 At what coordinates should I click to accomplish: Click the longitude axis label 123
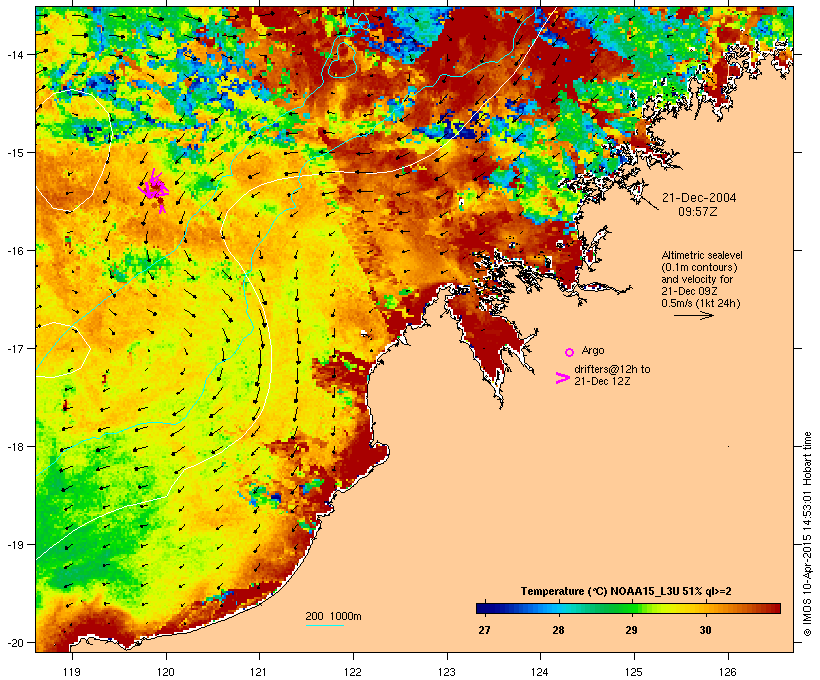pos(447,672)
